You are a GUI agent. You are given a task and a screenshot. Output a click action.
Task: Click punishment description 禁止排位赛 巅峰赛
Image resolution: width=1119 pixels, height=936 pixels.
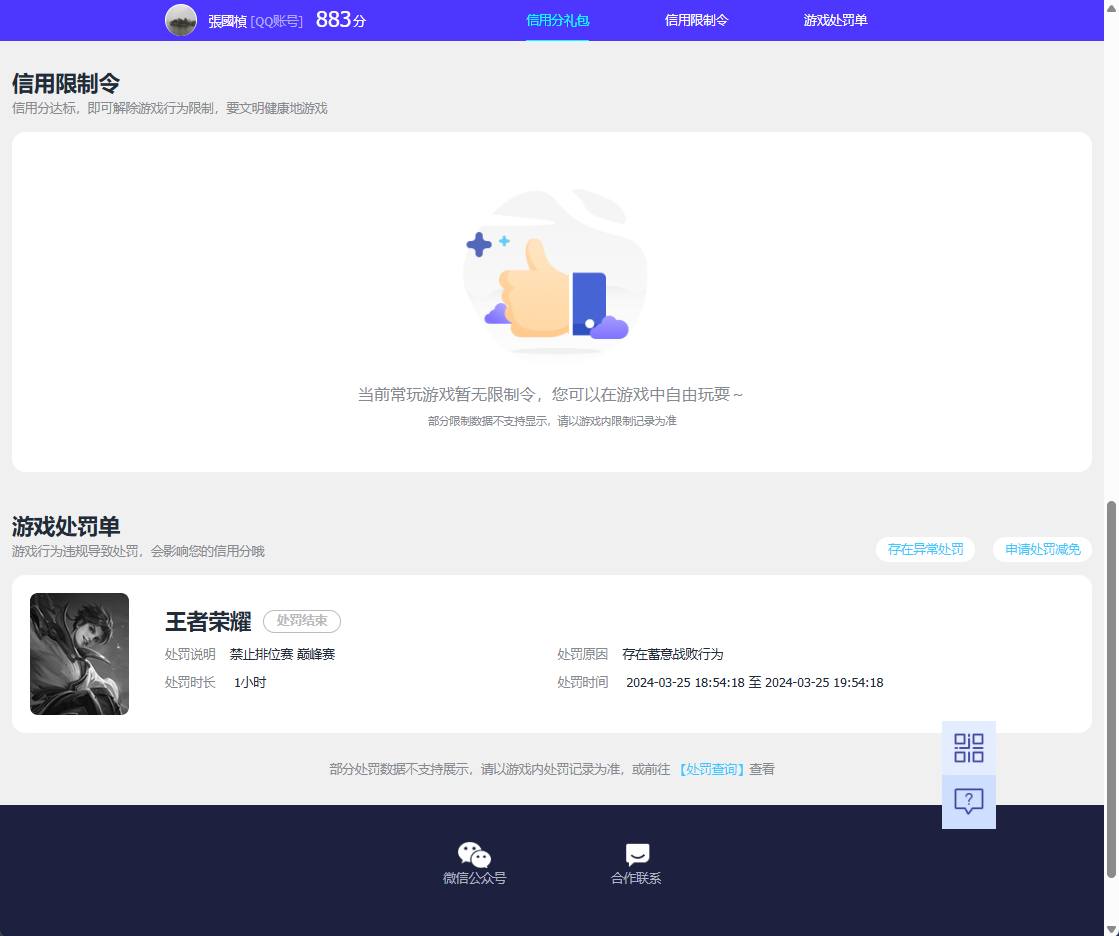(x=282, y=654)
